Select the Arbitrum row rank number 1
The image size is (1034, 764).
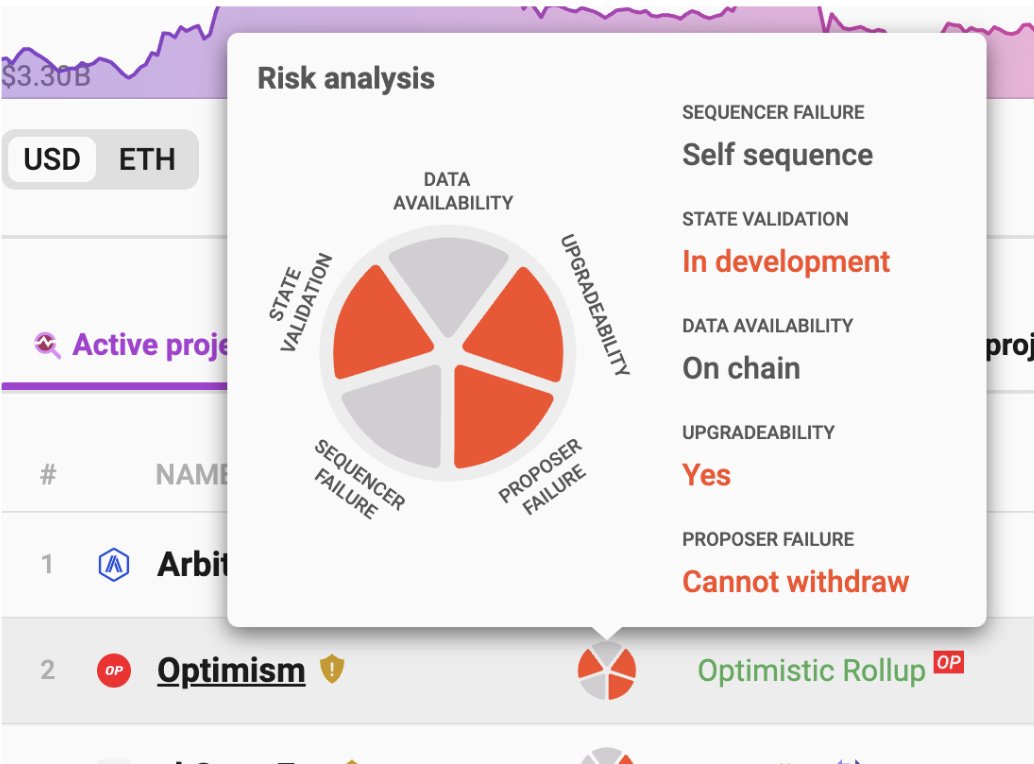point(47,564)
